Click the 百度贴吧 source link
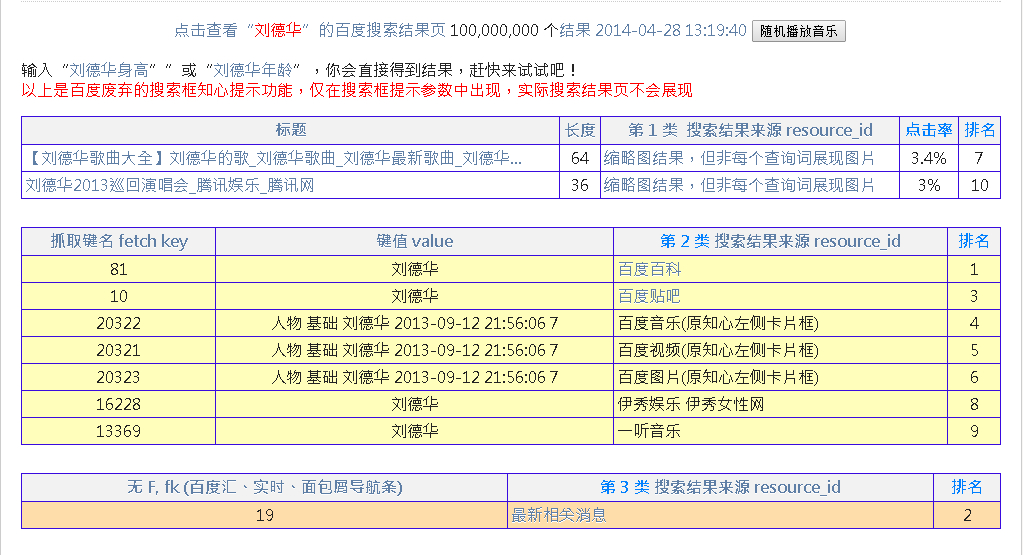1023x555 pixels. [x=649, y=296]
